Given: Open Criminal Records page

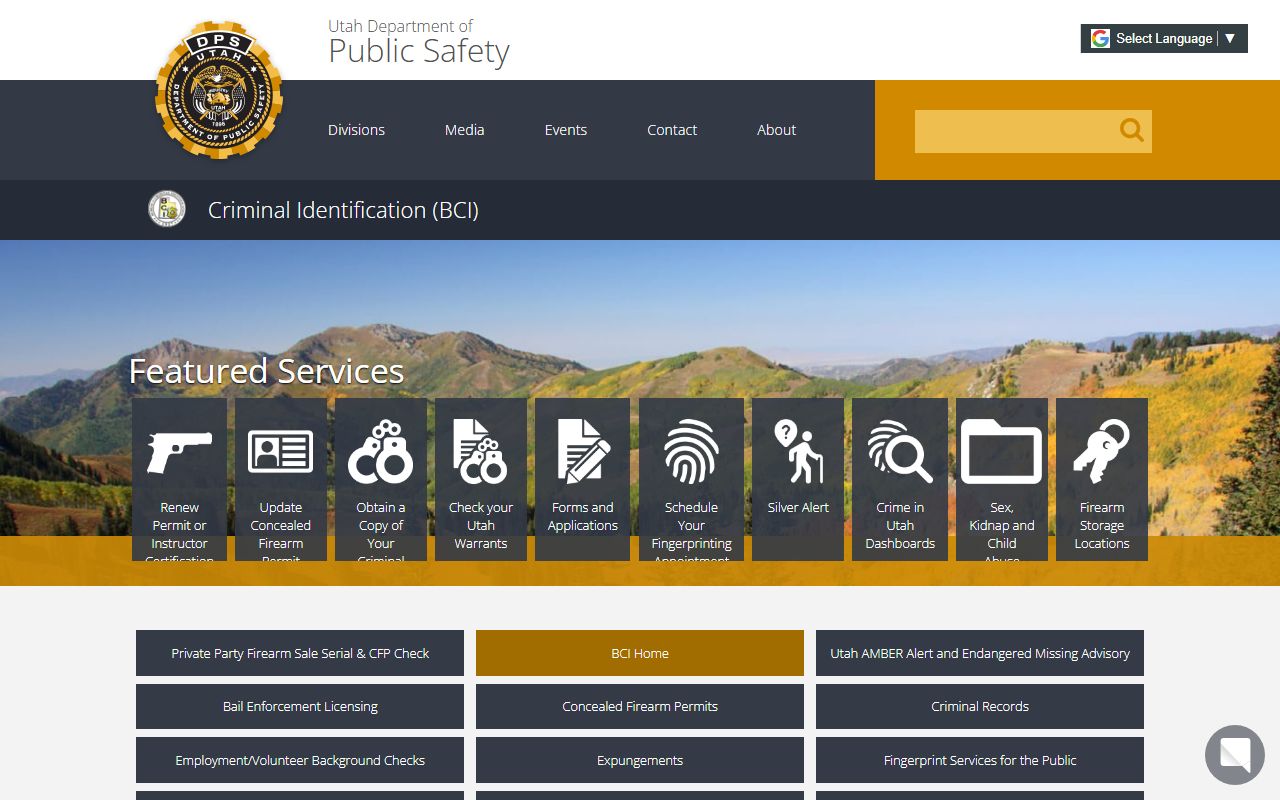Looking at the screenshot, I should click(980, 706).
